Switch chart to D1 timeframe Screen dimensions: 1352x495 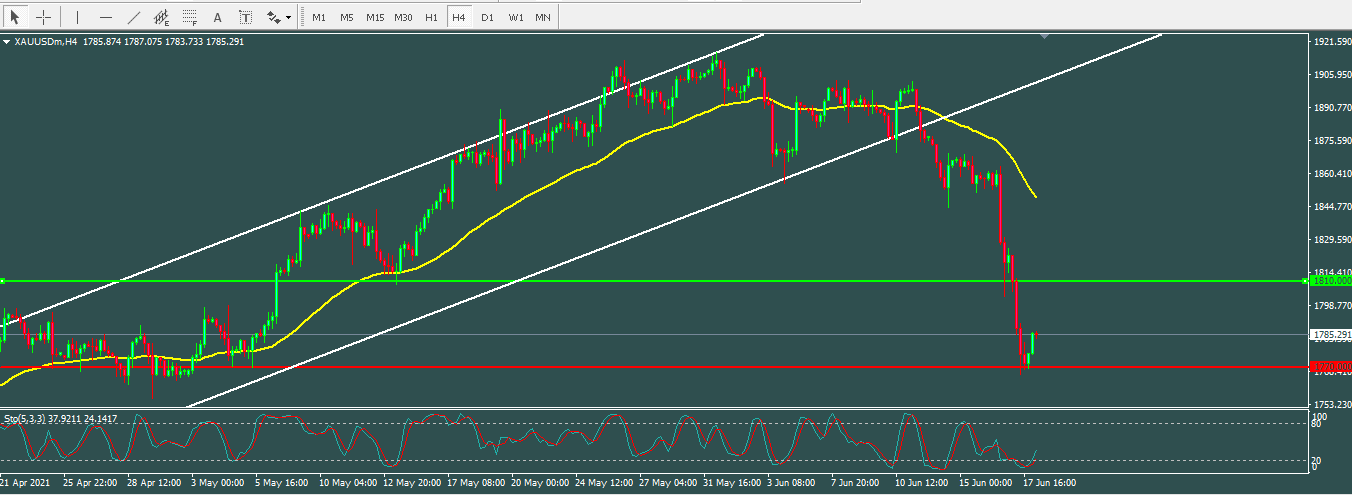point(487,17)
